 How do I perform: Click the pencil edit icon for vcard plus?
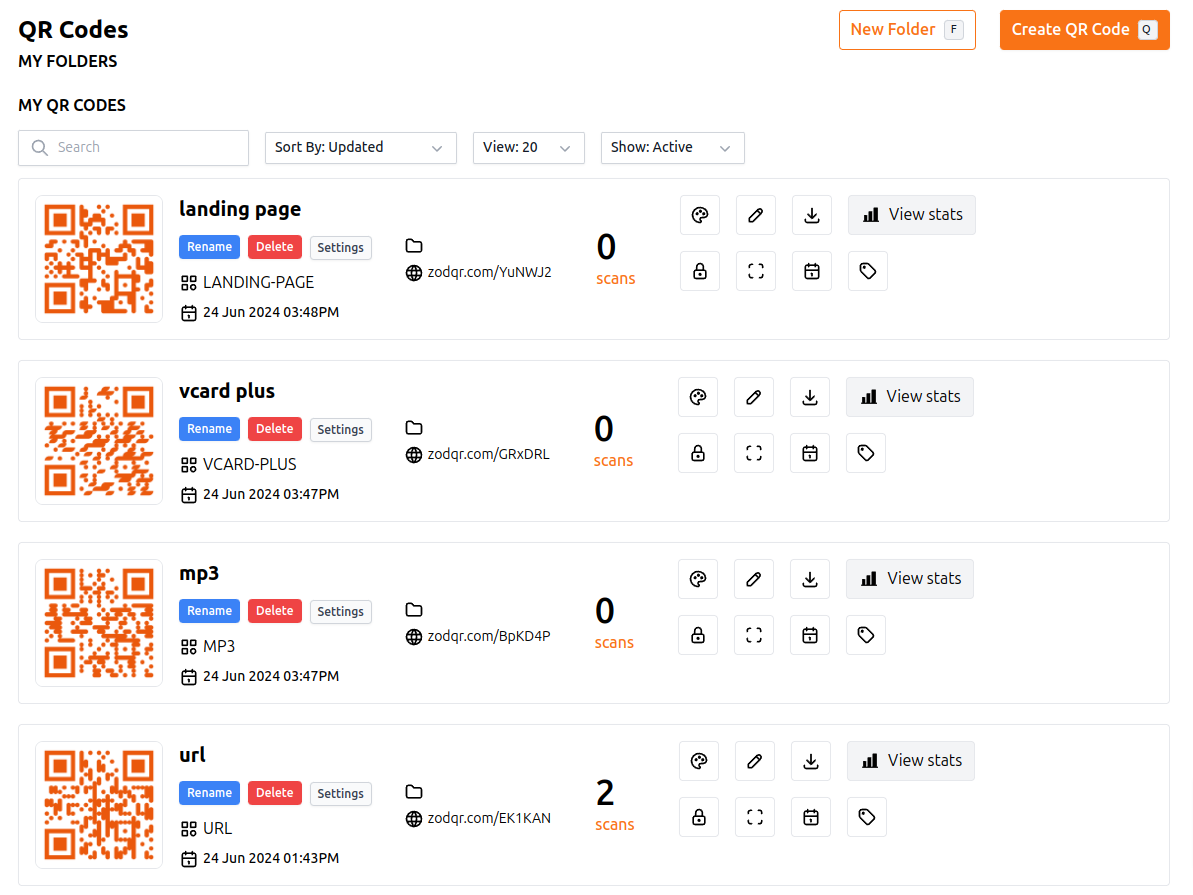click(754, 397)
